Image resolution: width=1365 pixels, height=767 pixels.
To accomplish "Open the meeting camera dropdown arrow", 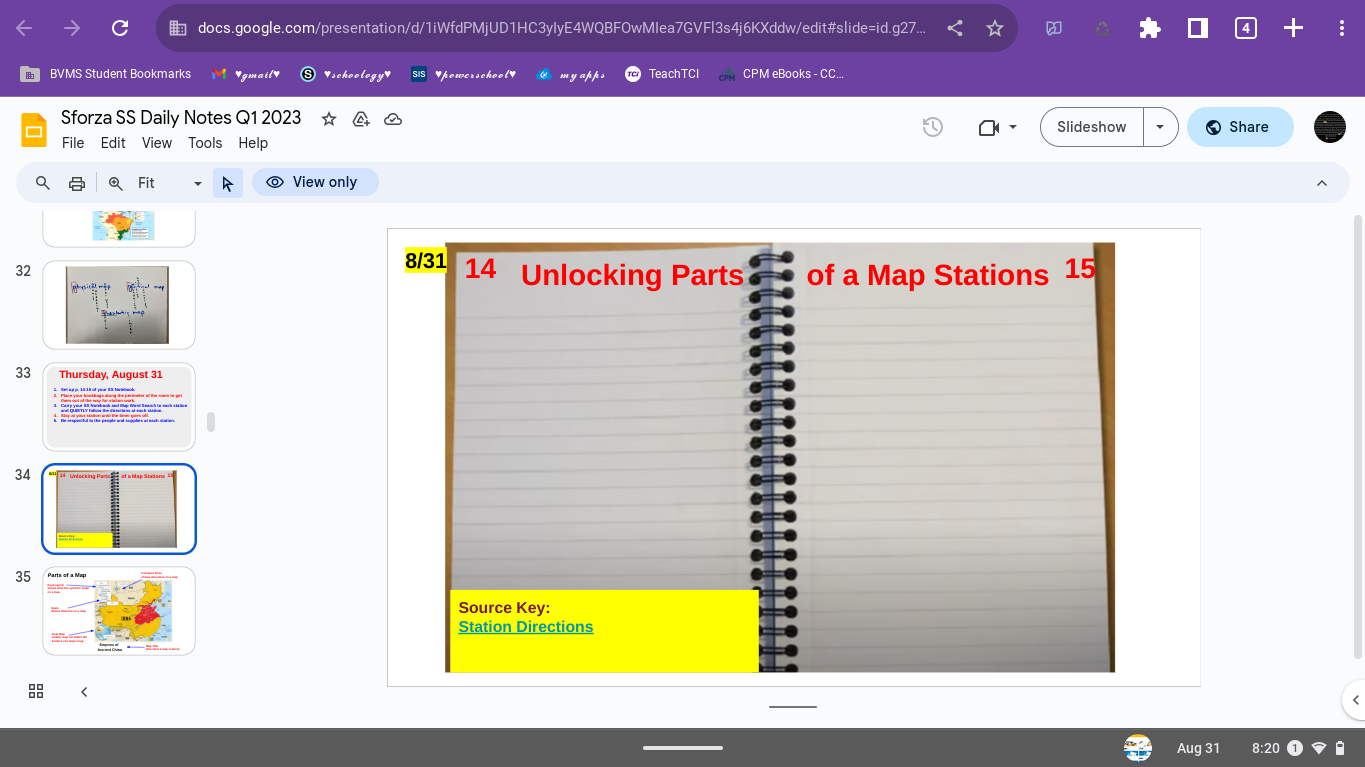I will tap(1013, 127).
